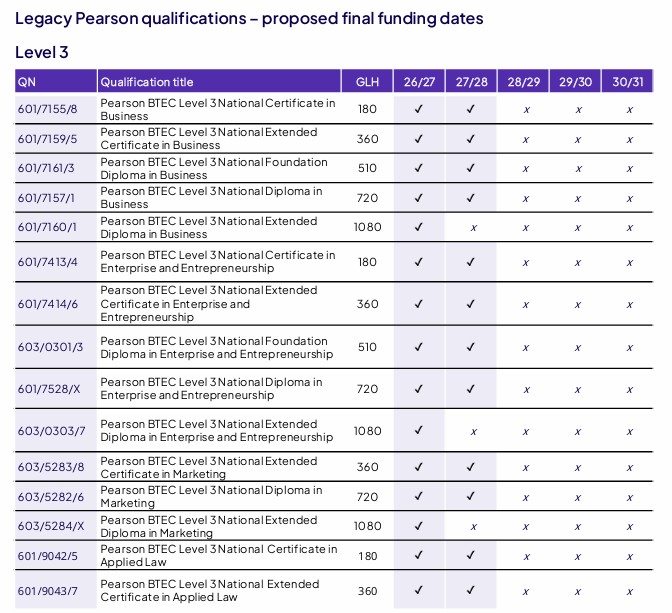The image size is (672, 613).
Task: Click the 1080 GLH value for Extended Diploma in Marketing
Action: click(x=367, y=526)
